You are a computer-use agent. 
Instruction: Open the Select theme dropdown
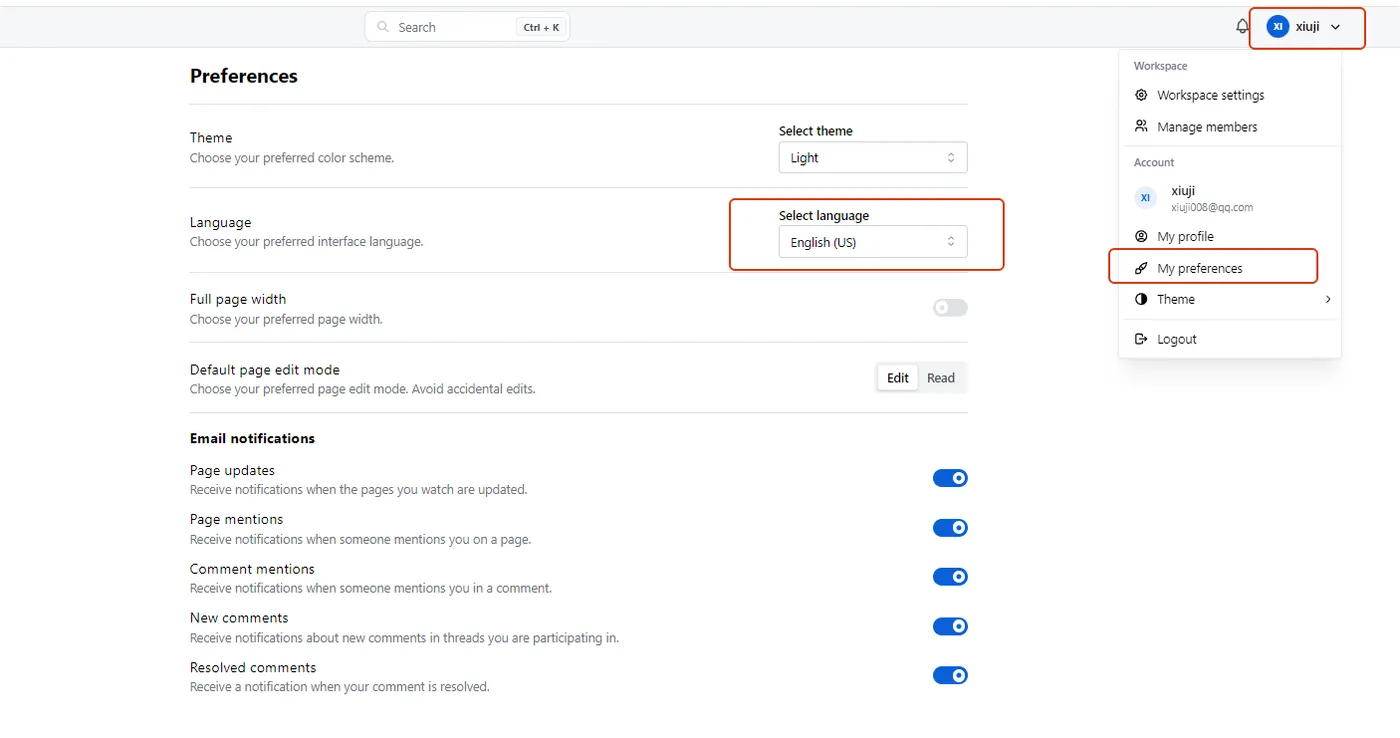[872, 158]
